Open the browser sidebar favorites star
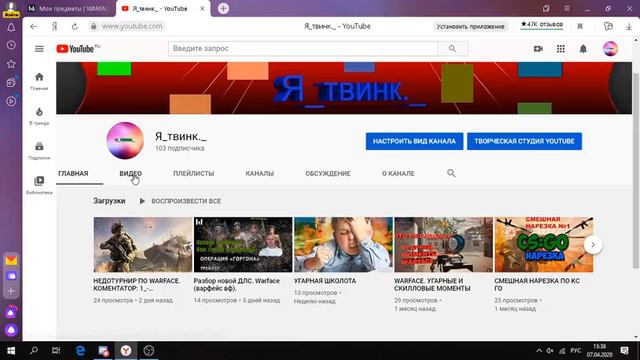Image resolution: width=640 pixels, height=360 pixels. click(11, 64)
